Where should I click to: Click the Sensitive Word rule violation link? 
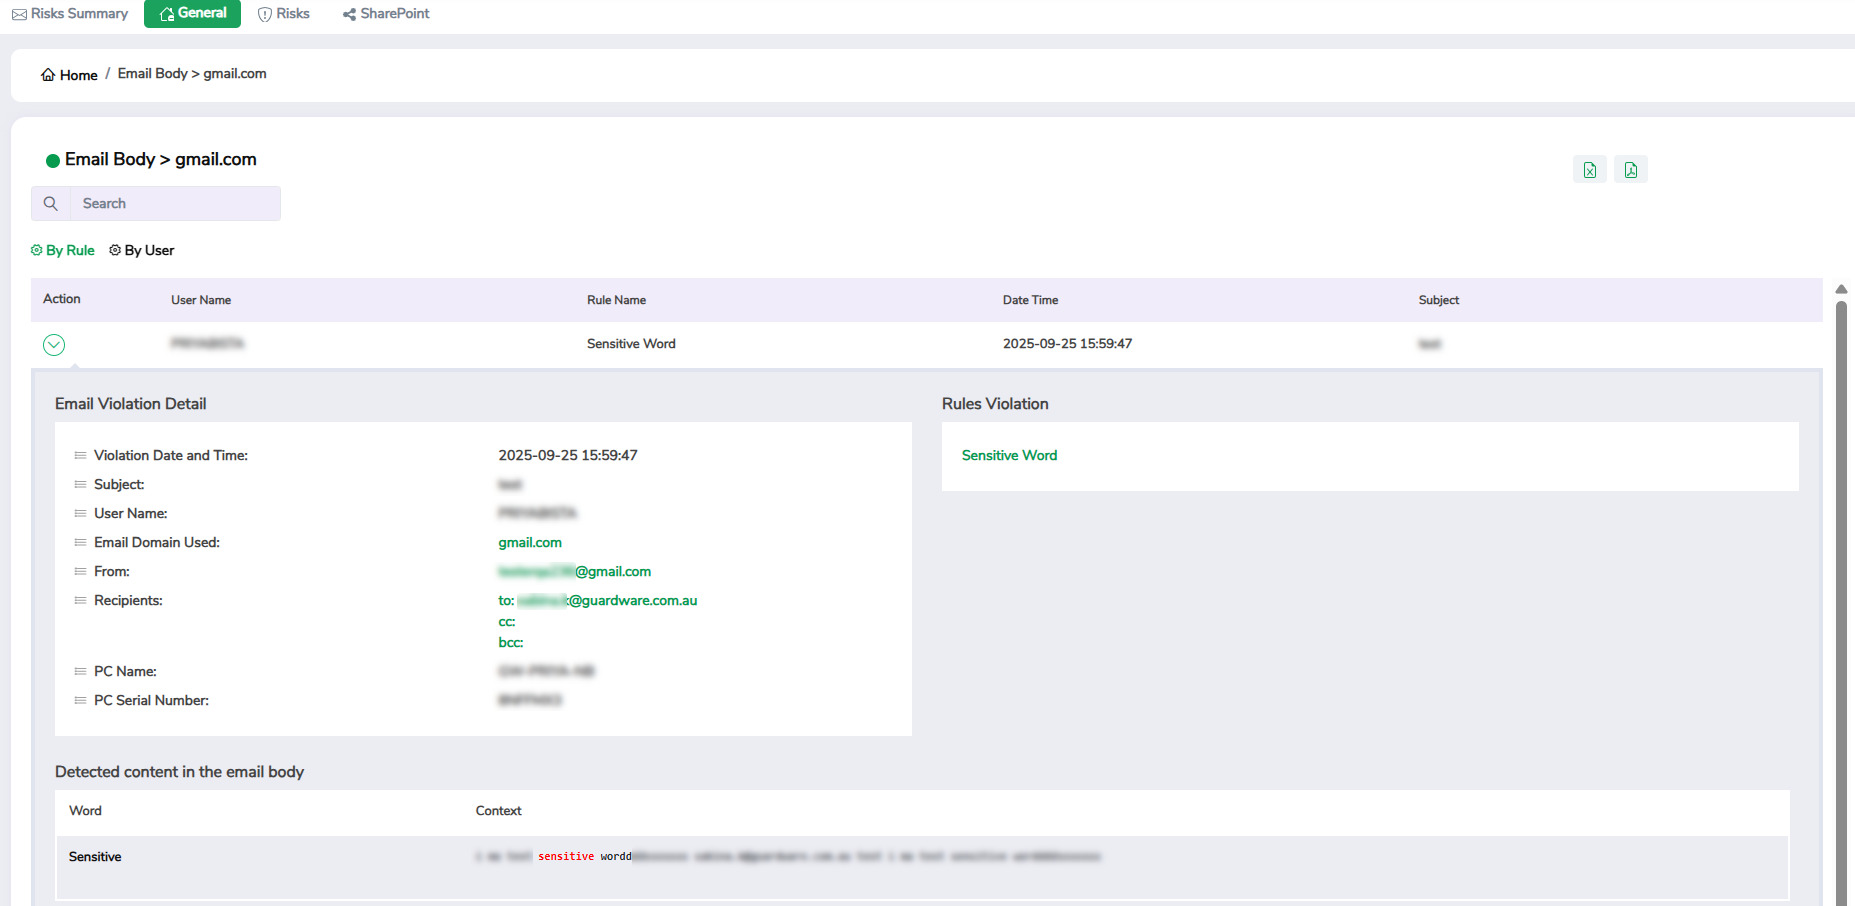pos(1009,455)
